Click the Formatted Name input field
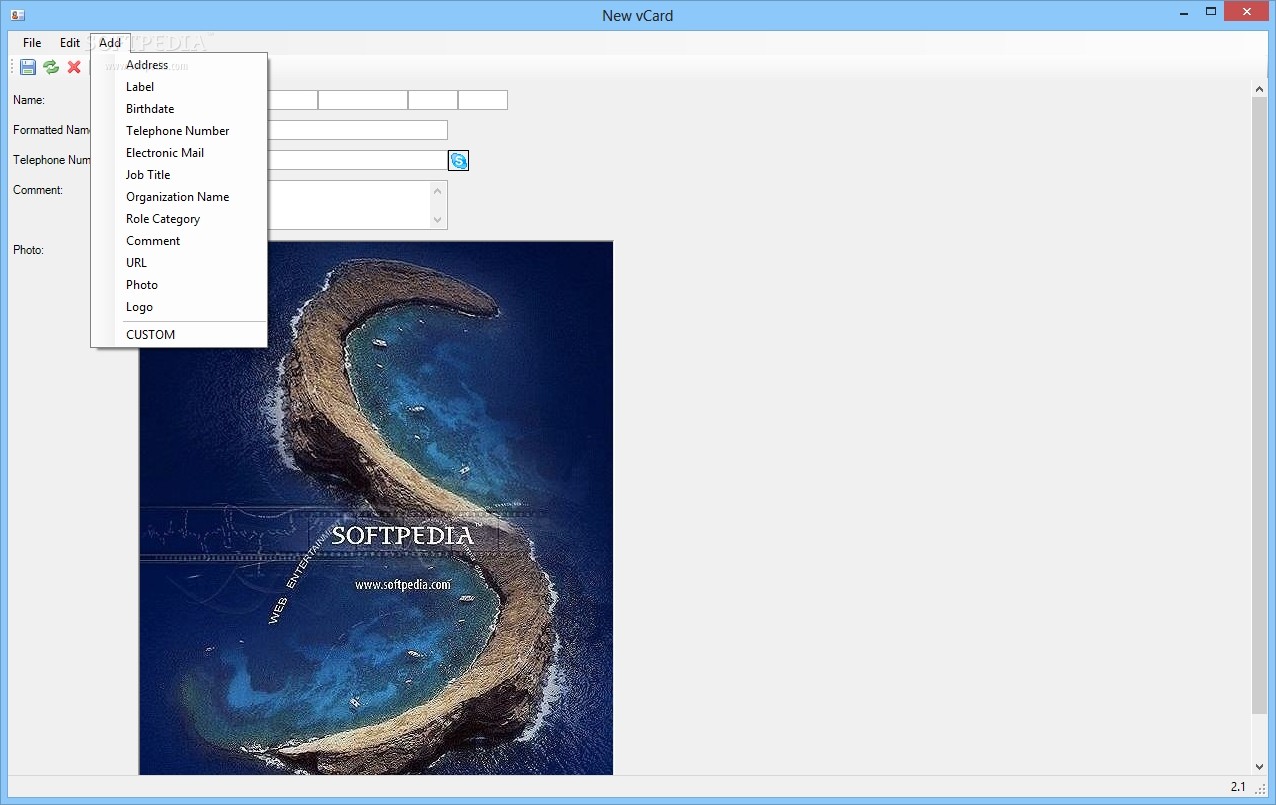 pos(357,130)
